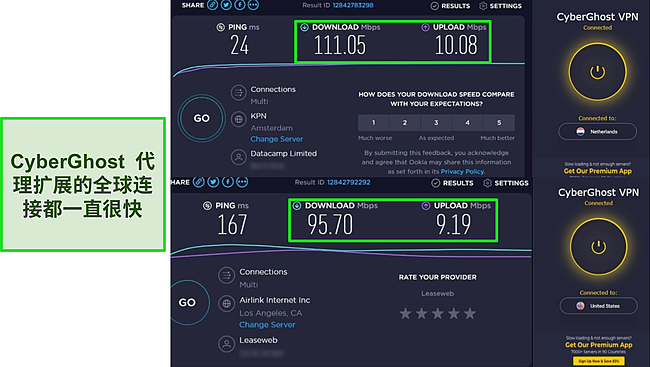The height and width of the screenshot is (367, 650).
Task: Open result ID 12842783298 link
Action: (x=353, y=5)
